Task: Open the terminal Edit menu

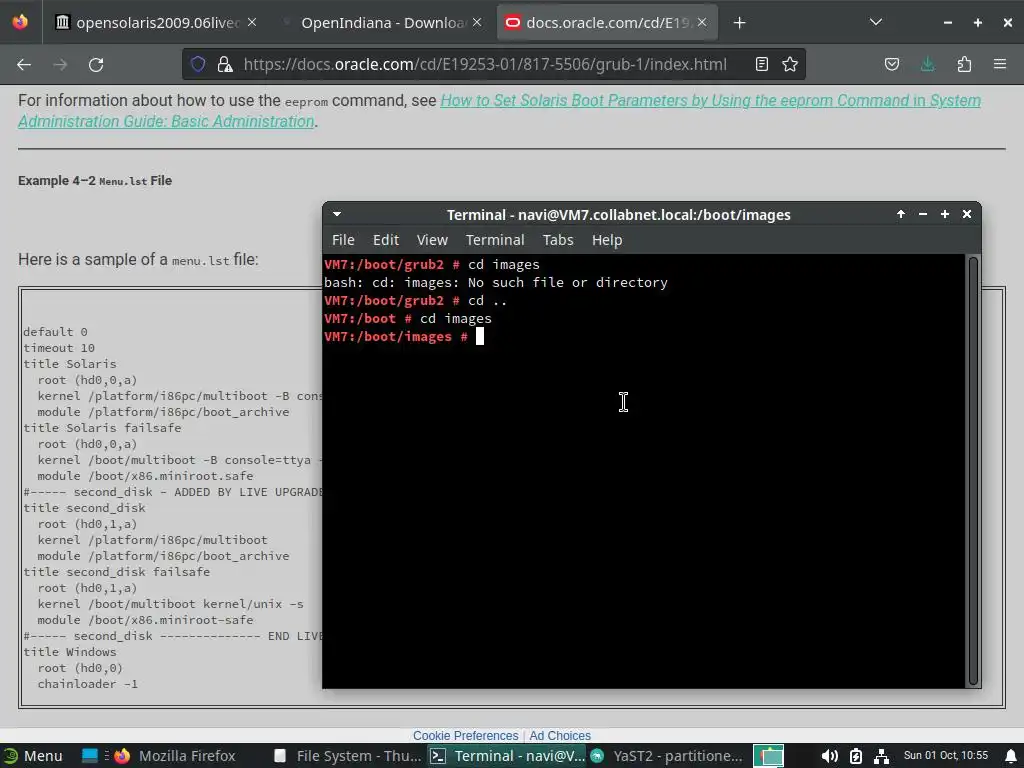Action: 386,240
